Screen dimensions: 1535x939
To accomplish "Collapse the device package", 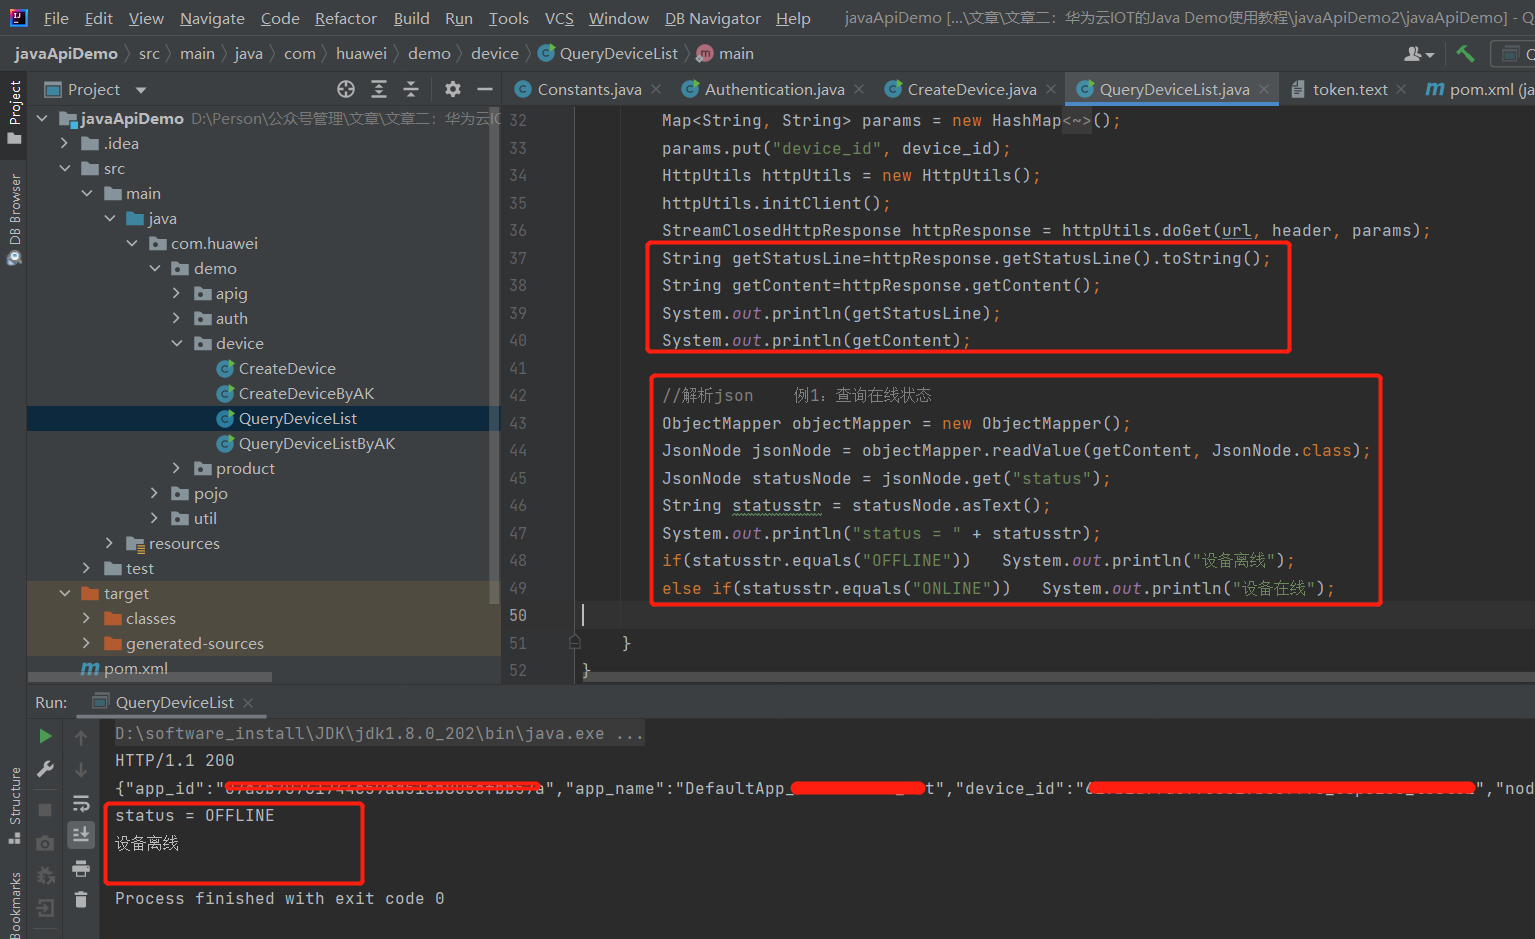I will [x=177, y=343].
